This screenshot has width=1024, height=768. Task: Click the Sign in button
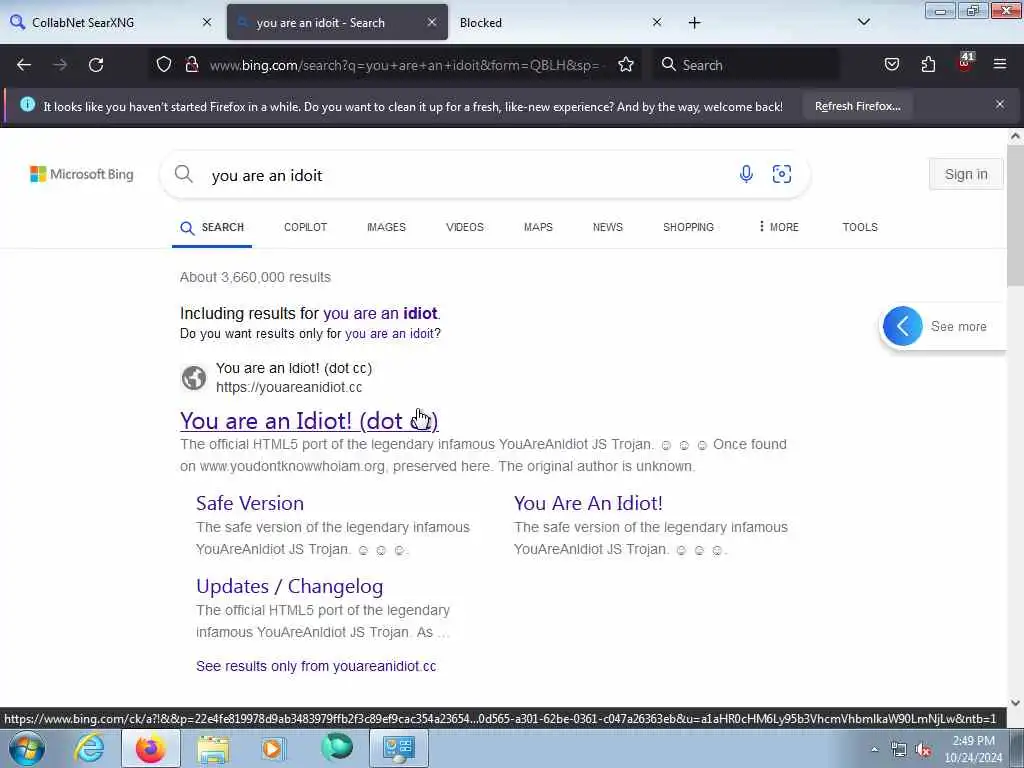tap(966, 174)
